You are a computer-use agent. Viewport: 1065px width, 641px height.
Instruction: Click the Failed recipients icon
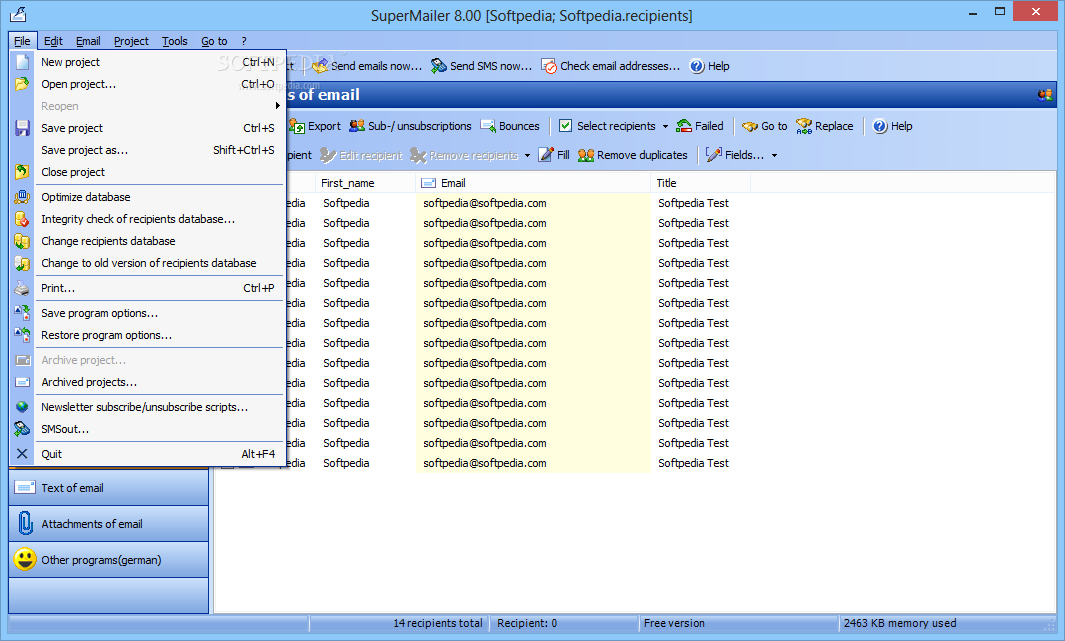684,126
